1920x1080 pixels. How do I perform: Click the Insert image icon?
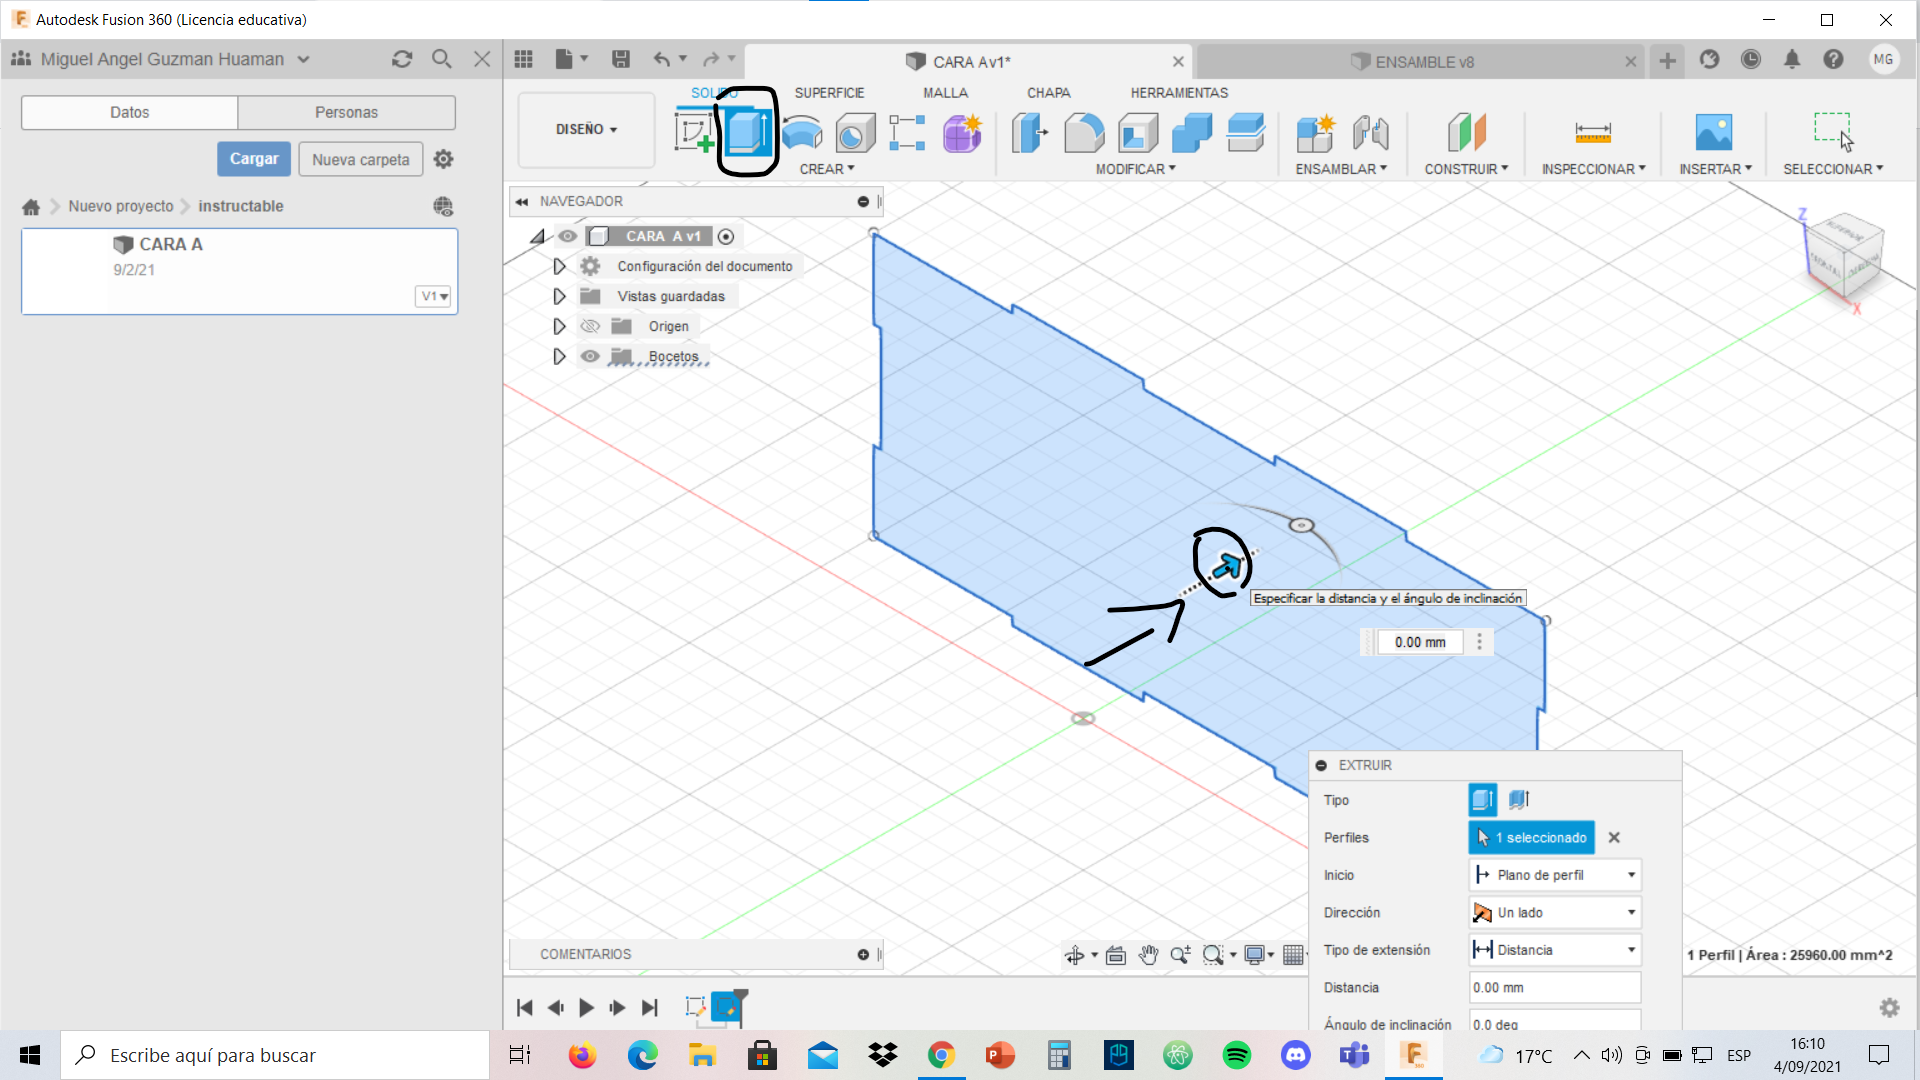pyautogui.click(x=1714, y=132)
